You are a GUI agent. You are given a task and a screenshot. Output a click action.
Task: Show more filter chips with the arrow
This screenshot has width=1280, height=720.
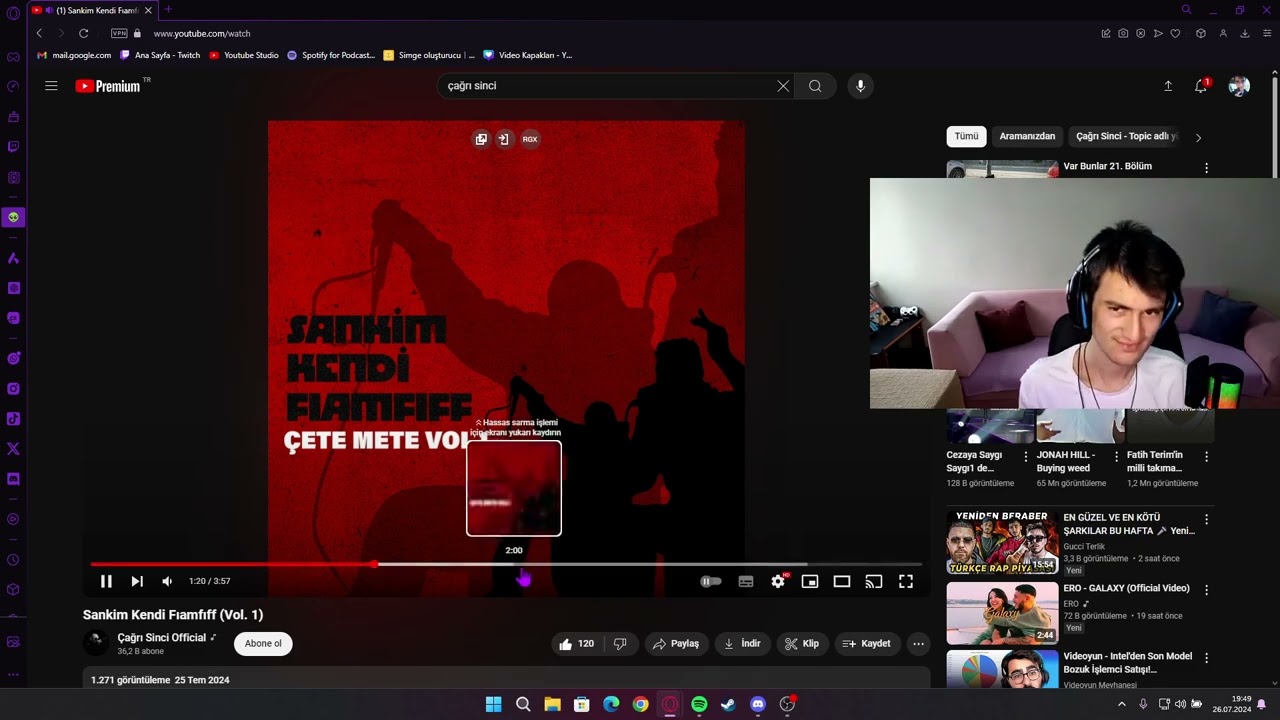1198,137
